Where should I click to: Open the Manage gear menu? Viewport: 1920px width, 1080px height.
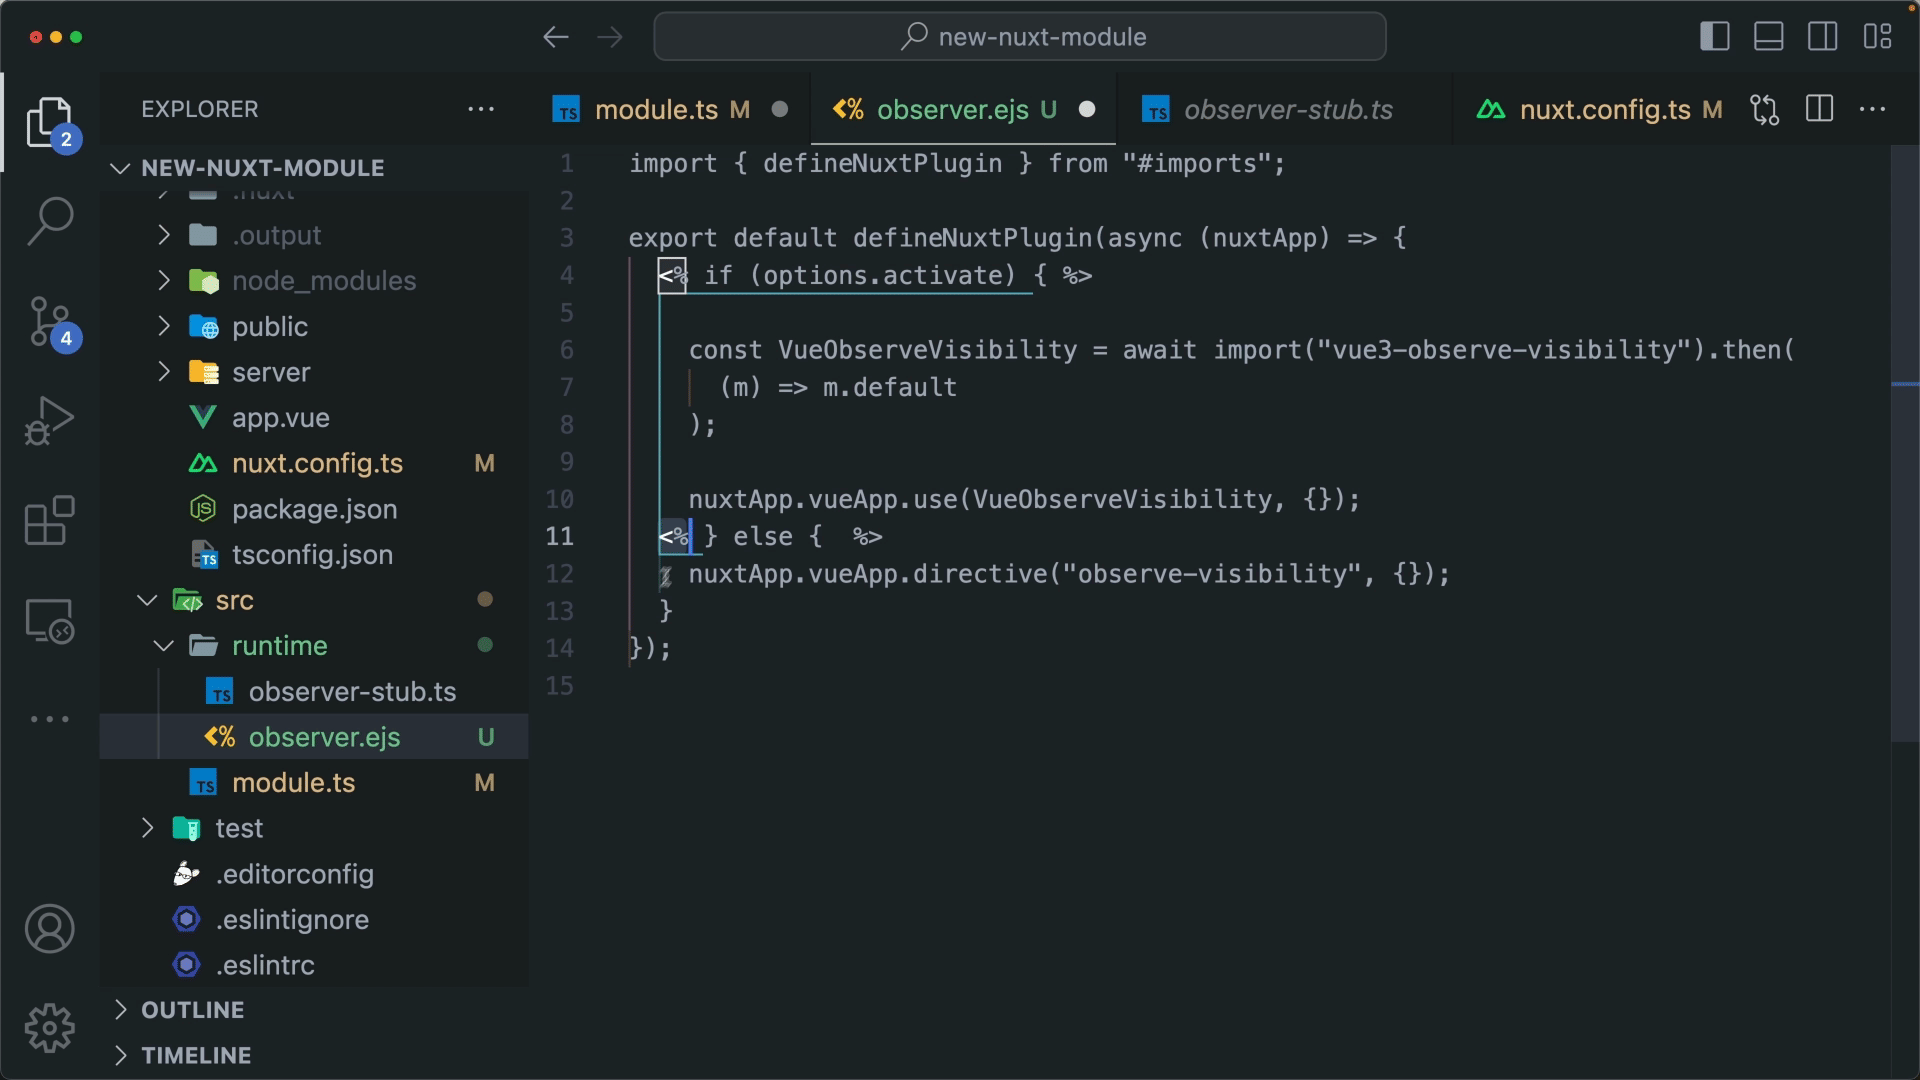tap(50, 1028)
